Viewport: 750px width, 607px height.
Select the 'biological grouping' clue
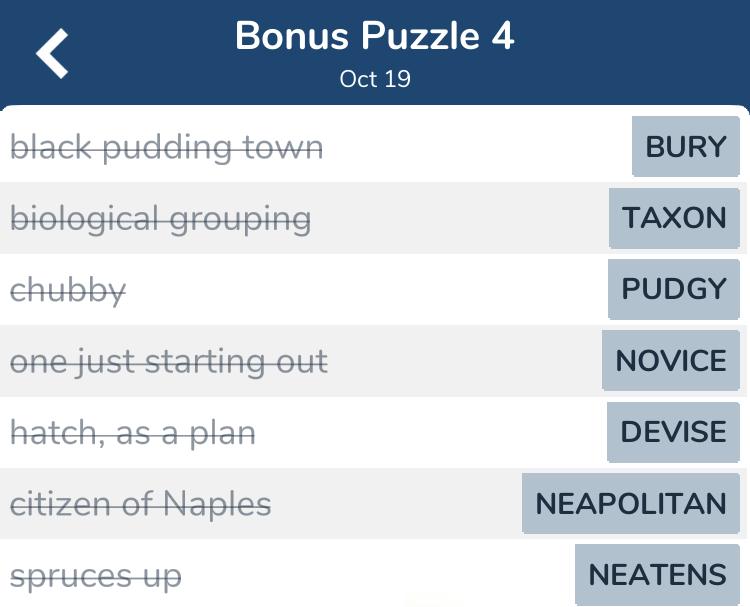coord(160,219)
